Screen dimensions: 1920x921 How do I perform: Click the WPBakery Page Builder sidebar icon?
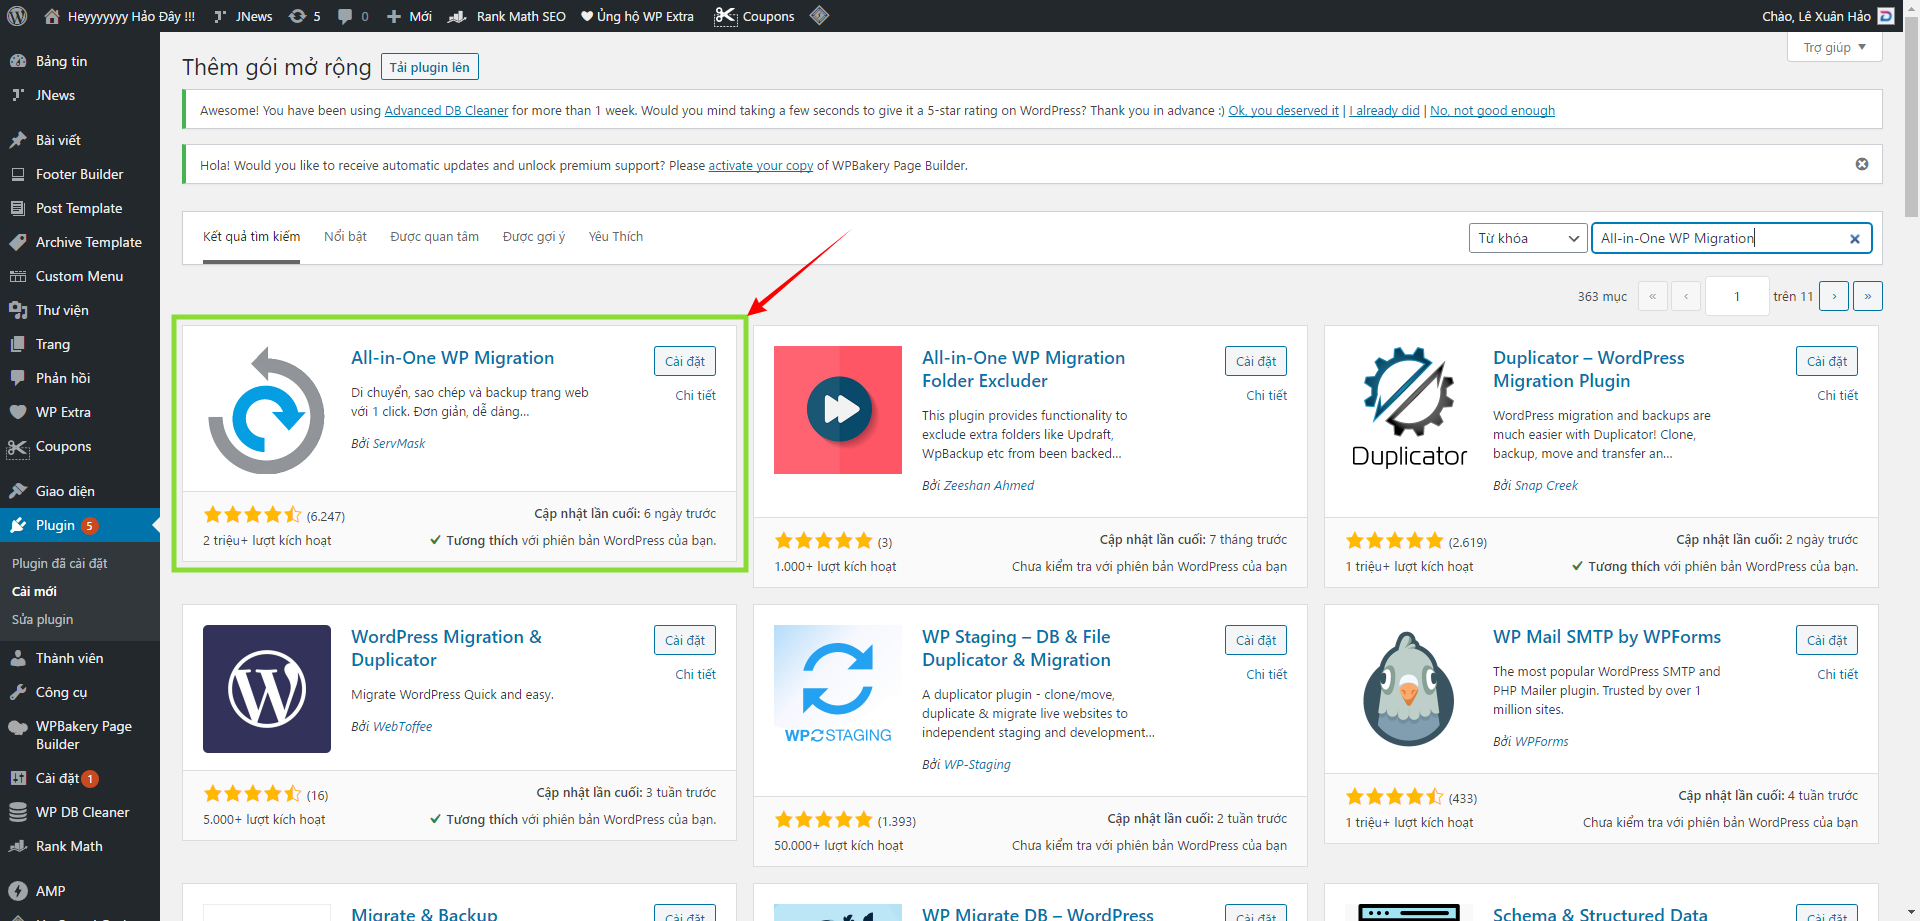click(18, 726)
